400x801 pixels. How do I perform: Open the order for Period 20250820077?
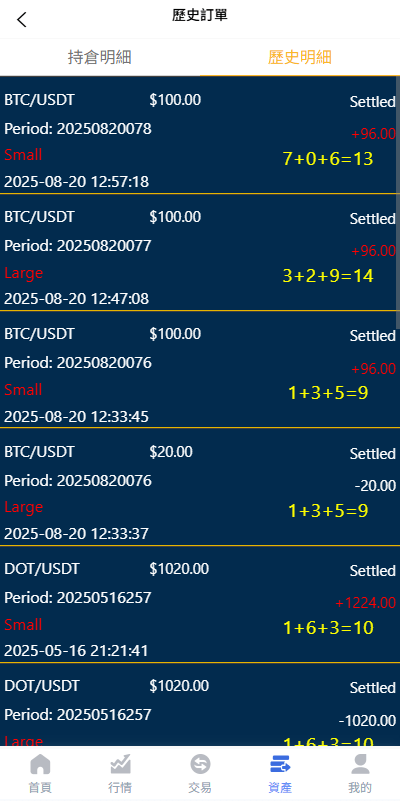tap(200, 252)
